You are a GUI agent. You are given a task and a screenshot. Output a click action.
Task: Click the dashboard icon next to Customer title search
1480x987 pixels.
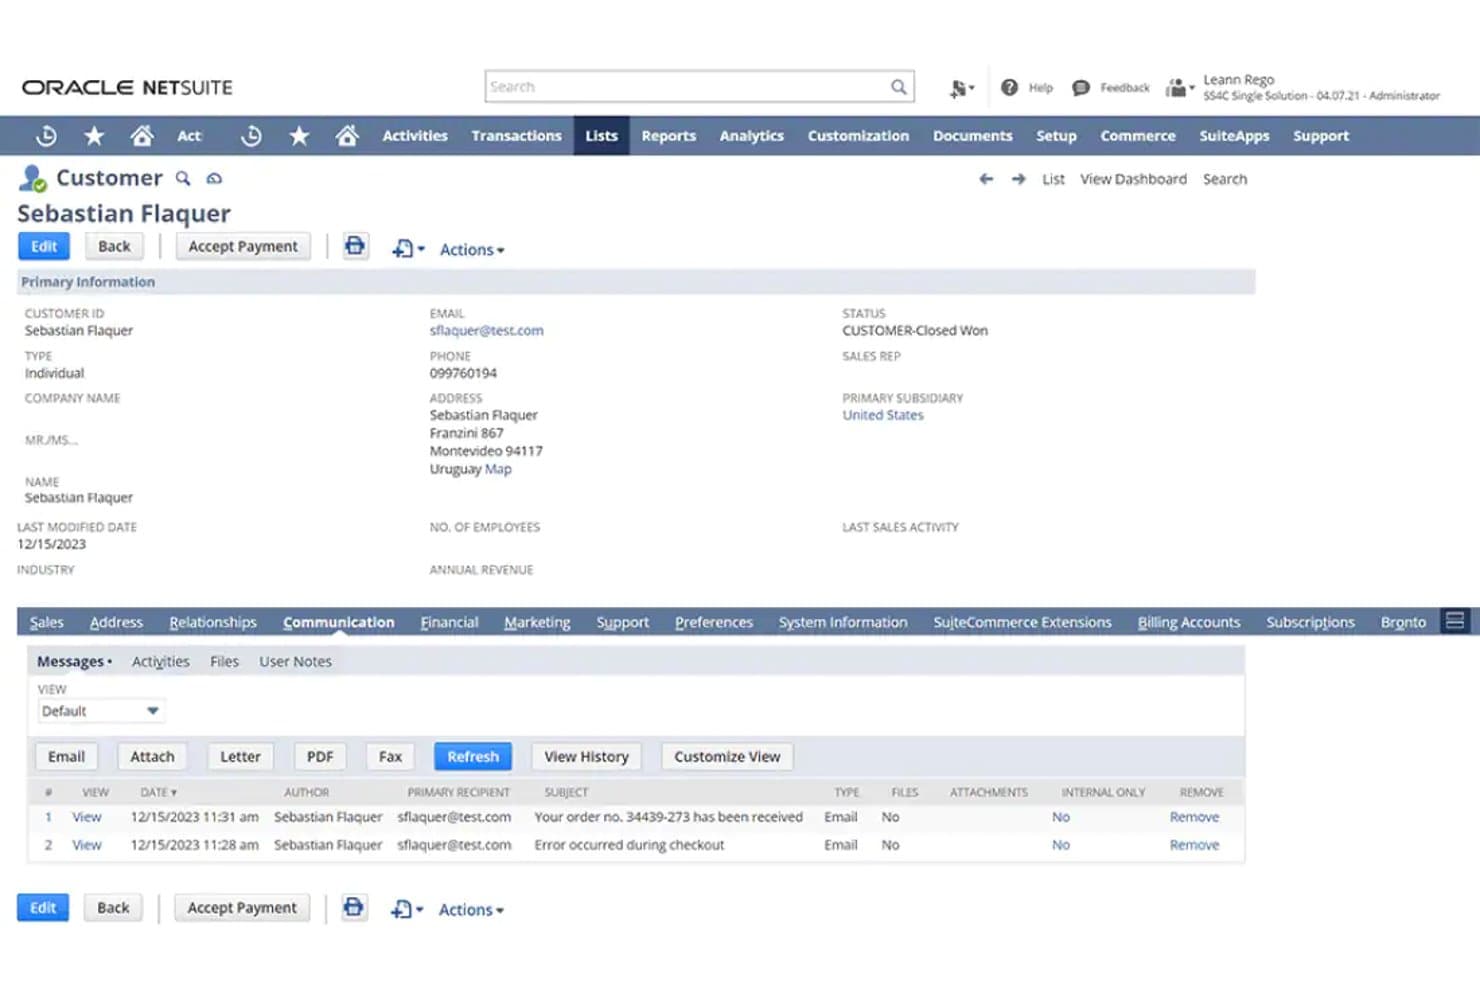click(214, 178)
